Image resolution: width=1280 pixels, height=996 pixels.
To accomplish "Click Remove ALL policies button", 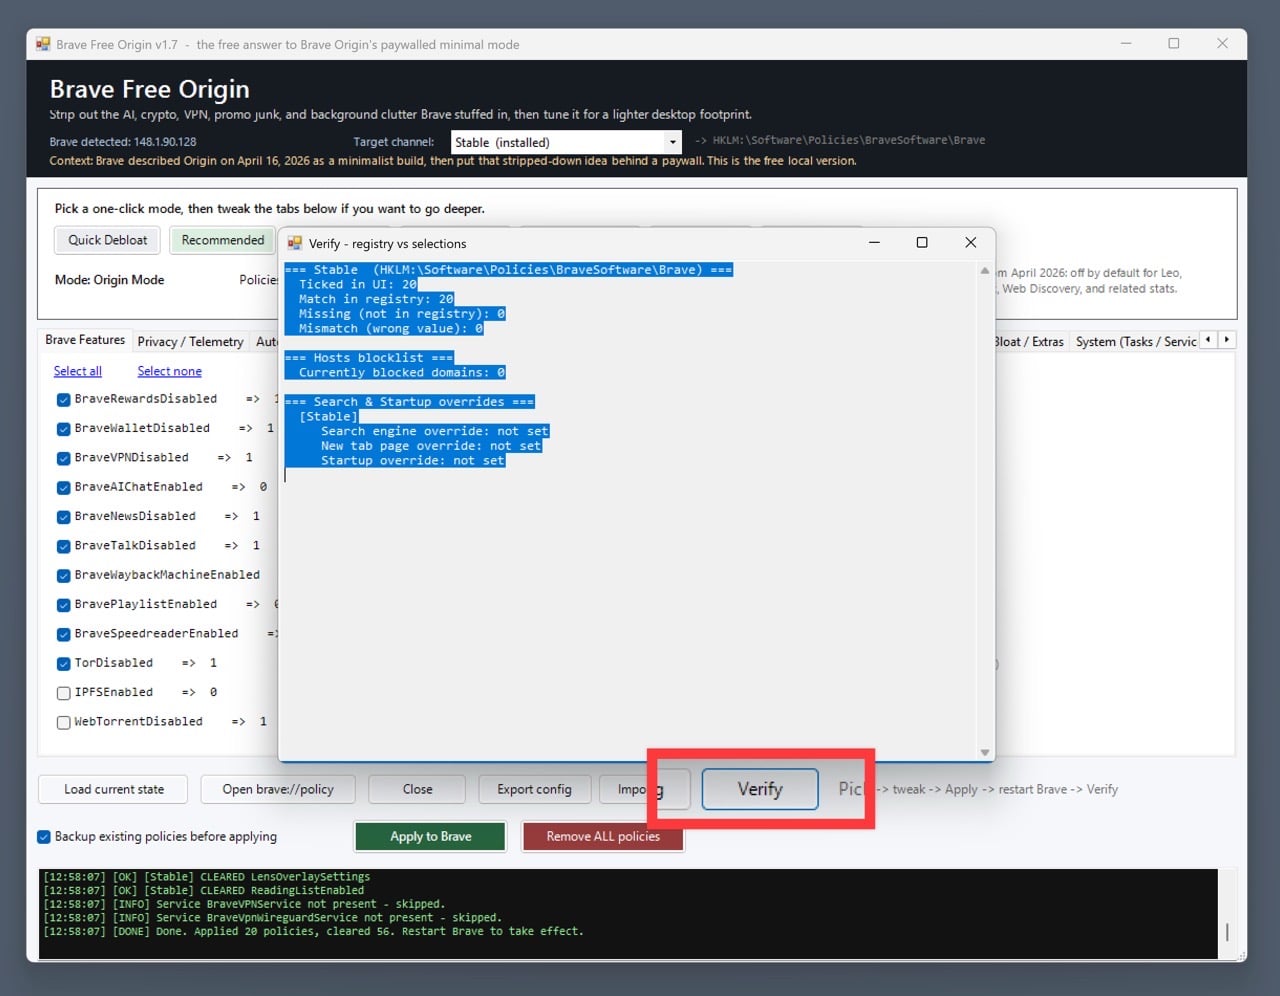I will pos(603,836).
